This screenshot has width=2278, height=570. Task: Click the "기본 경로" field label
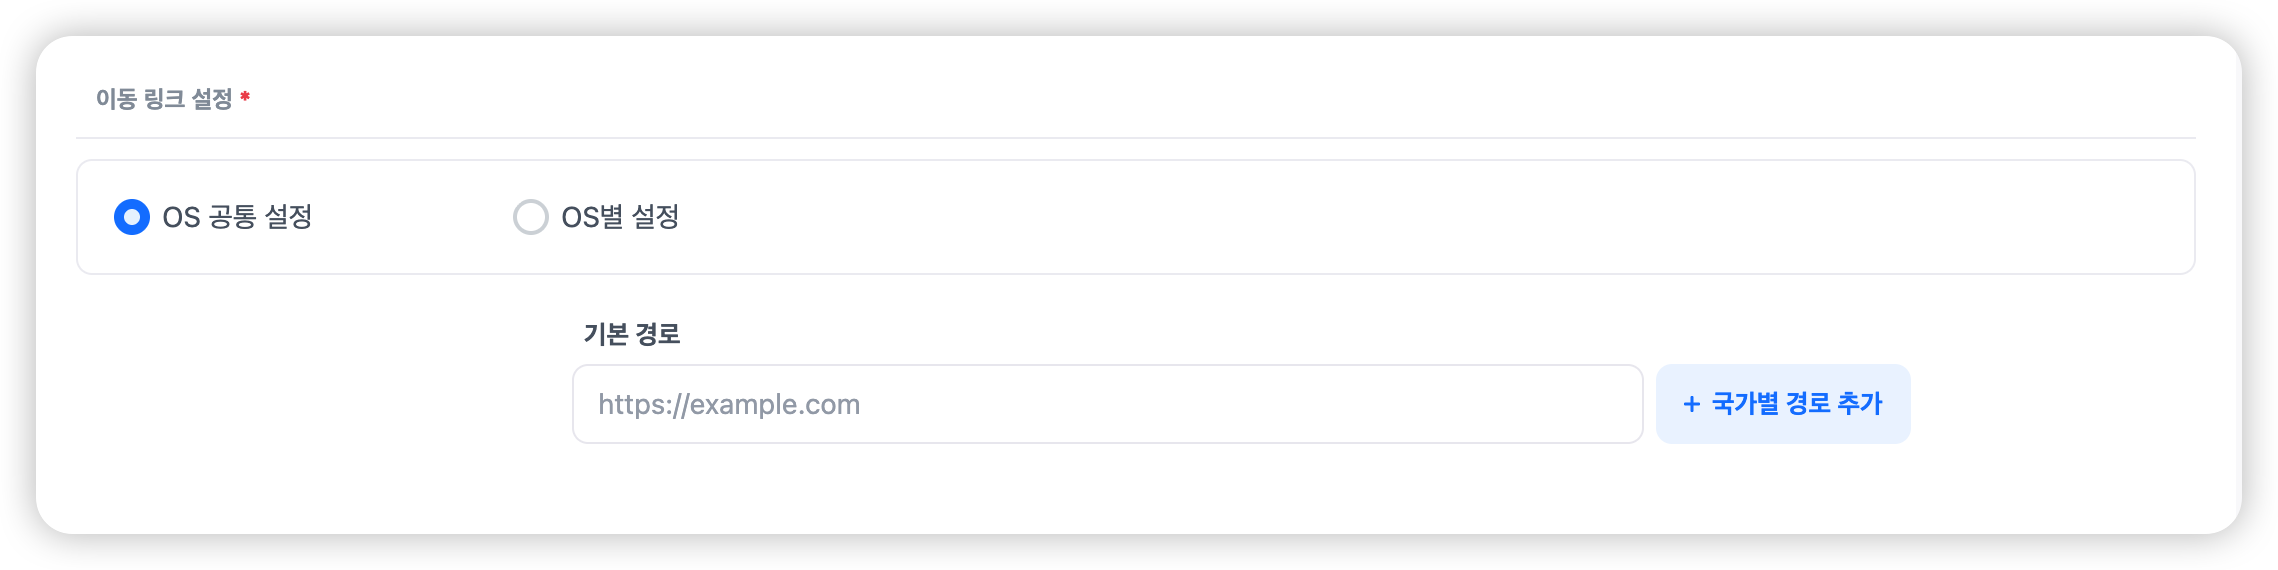tap(632, 334)
